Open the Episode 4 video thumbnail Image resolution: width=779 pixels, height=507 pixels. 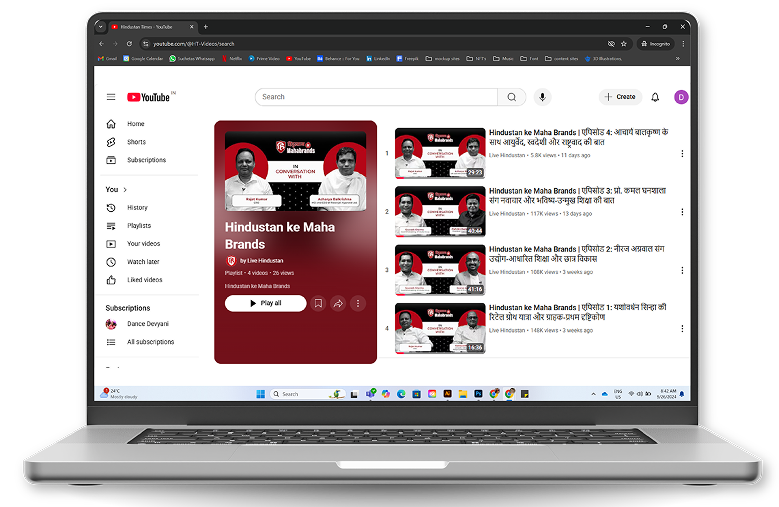(440, 153)
